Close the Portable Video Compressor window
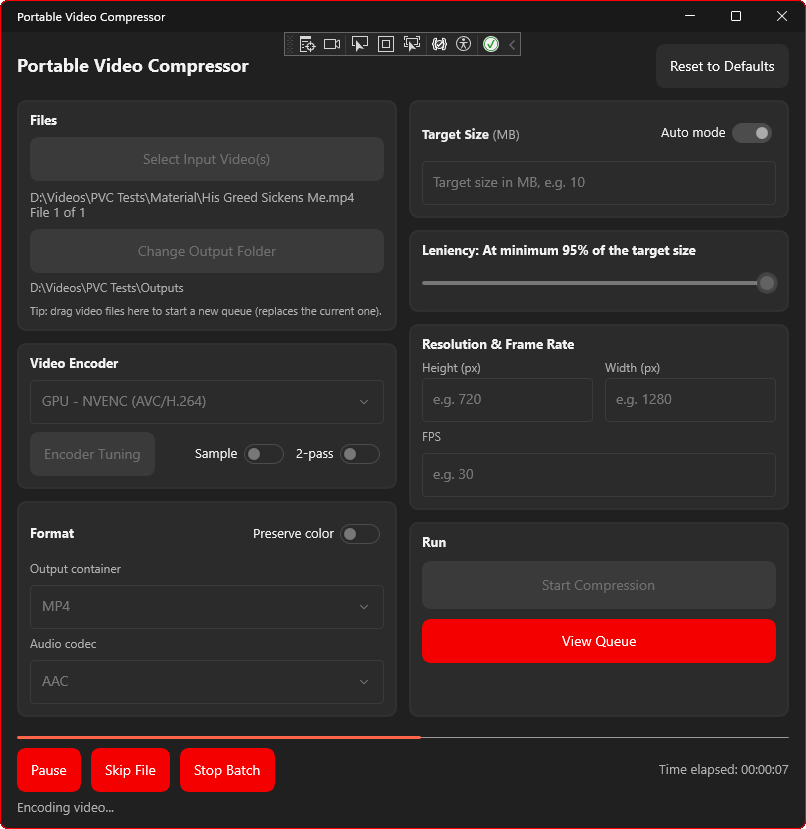Image resolution: width=806 pixels, height=829 pixels. point(782,16)
